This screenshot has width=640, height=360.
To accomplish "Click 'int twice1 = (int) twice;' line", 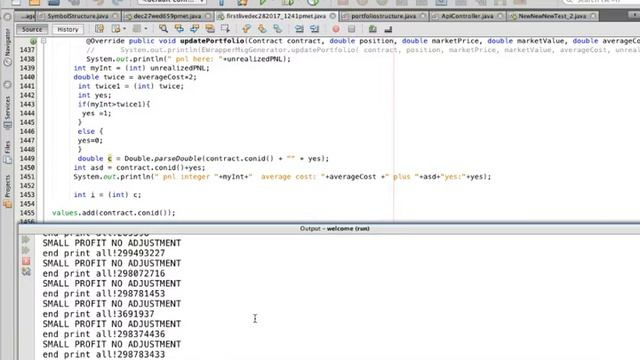I will (x=131, y=86).
